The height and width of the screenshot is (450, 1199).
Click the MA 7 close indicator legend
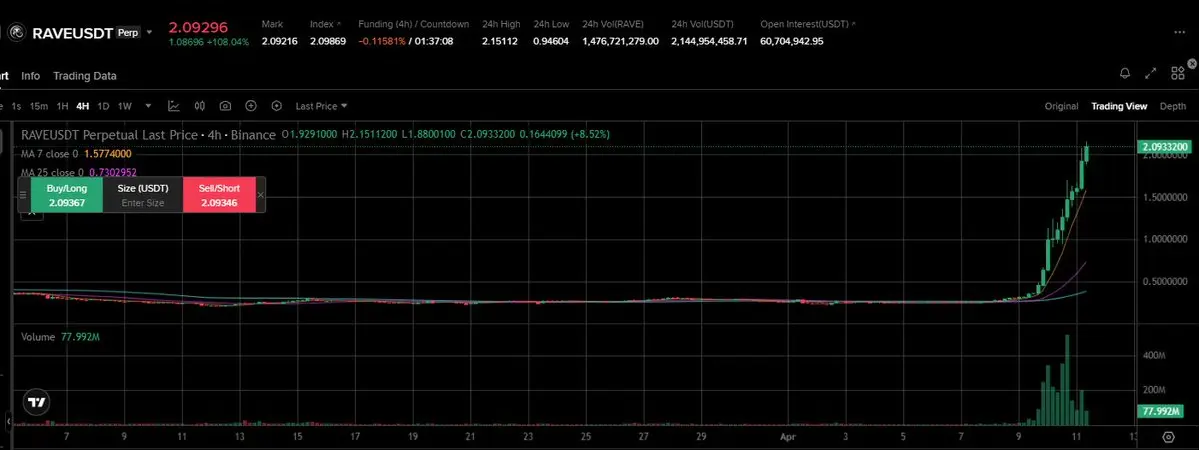pos(76,154)
